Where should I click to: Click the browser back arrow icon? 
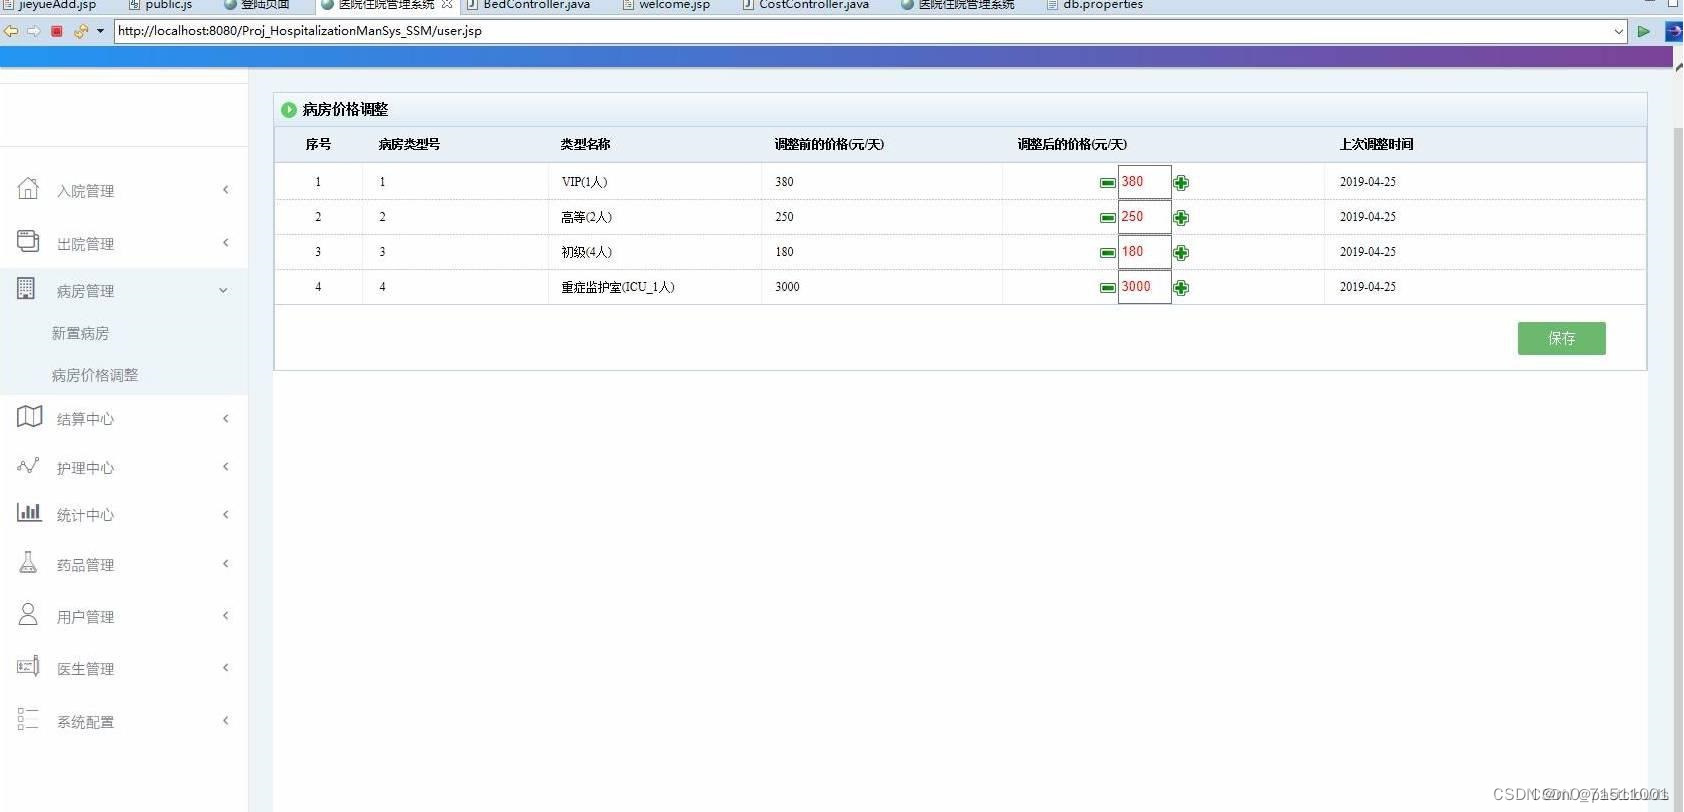[11, 31]
